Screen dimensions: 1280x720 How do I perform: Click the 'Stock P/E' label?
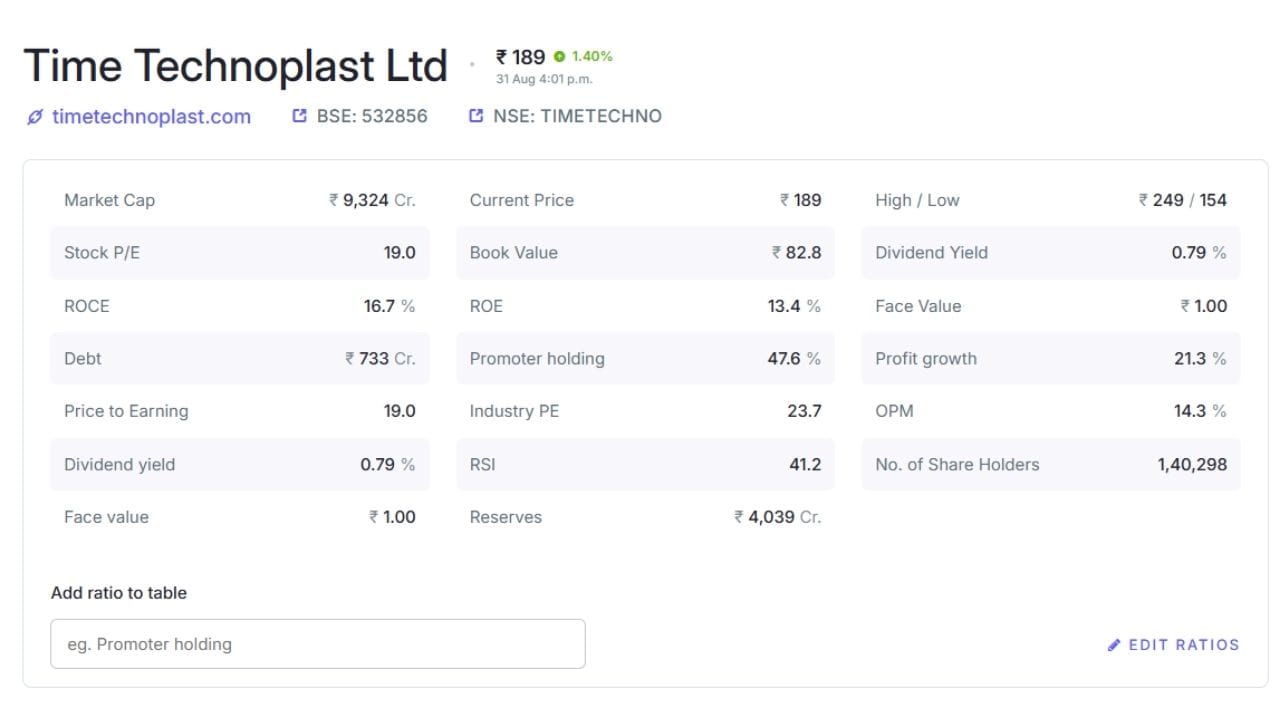point(102,253)
